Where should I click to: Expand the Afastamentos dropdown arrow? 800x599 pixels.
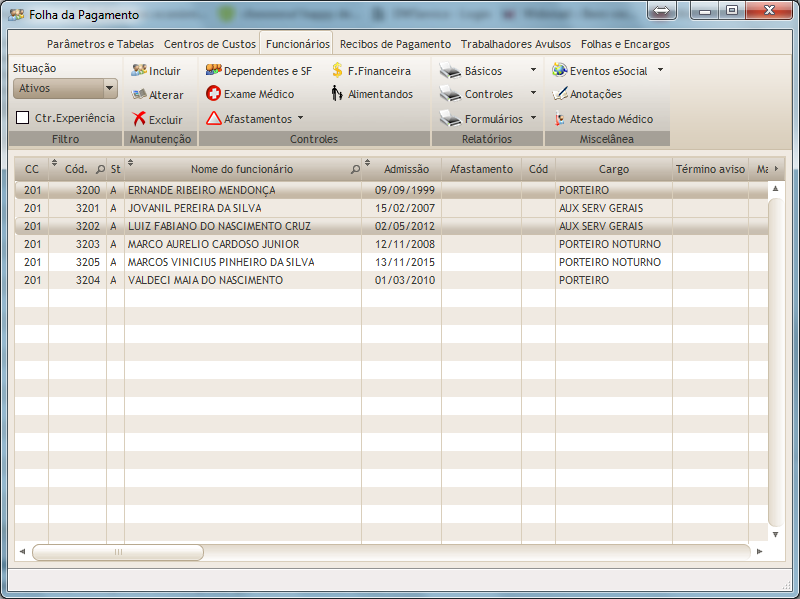301,119
